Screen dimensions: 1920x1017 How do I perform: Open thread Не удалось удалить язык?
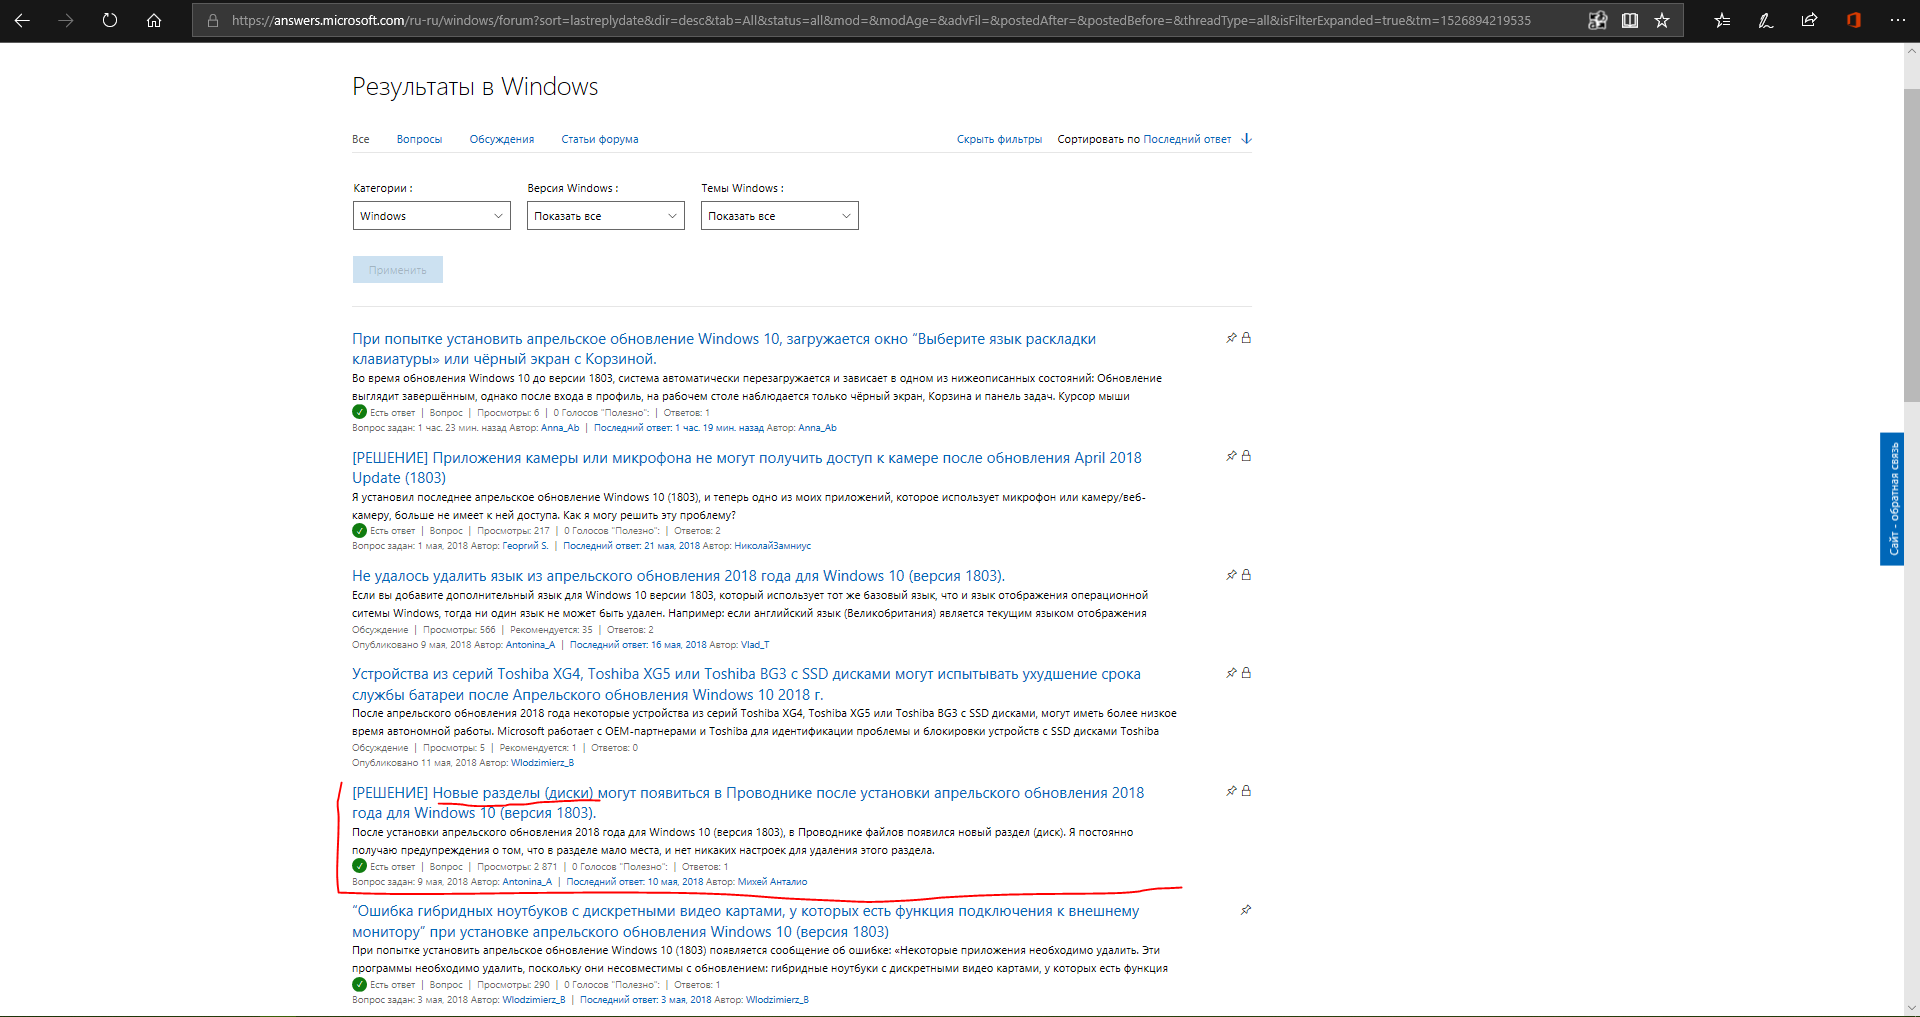pos(678,576)
